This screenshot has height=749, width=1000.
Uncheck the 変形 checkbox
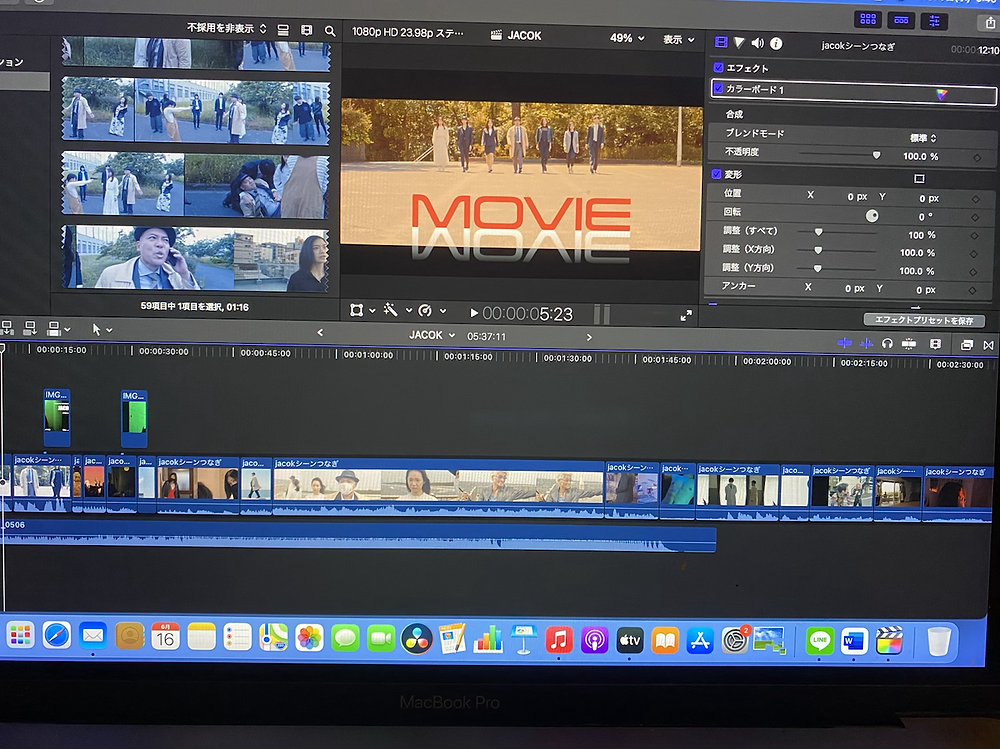(716, 174)
